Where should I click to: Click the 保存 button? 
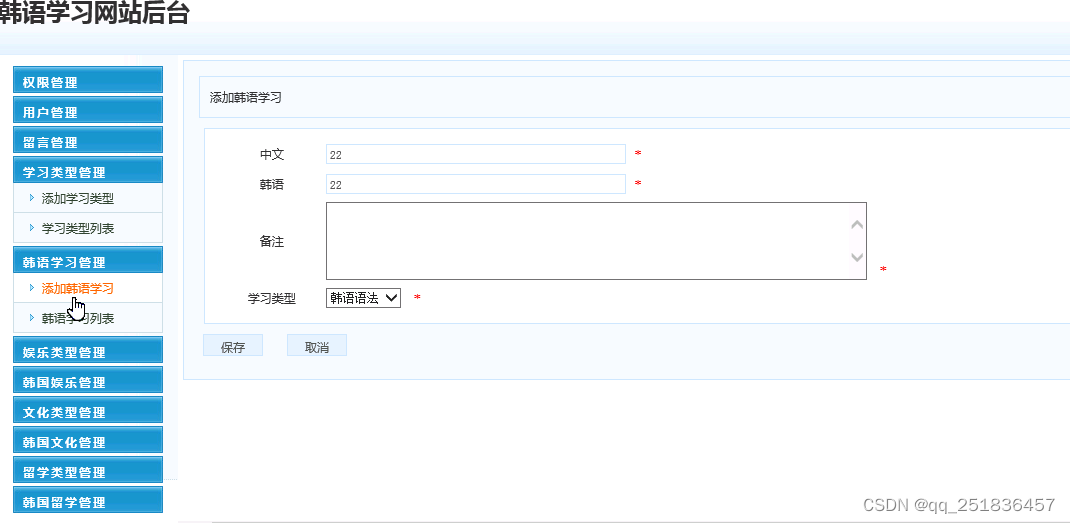point(233,345)
